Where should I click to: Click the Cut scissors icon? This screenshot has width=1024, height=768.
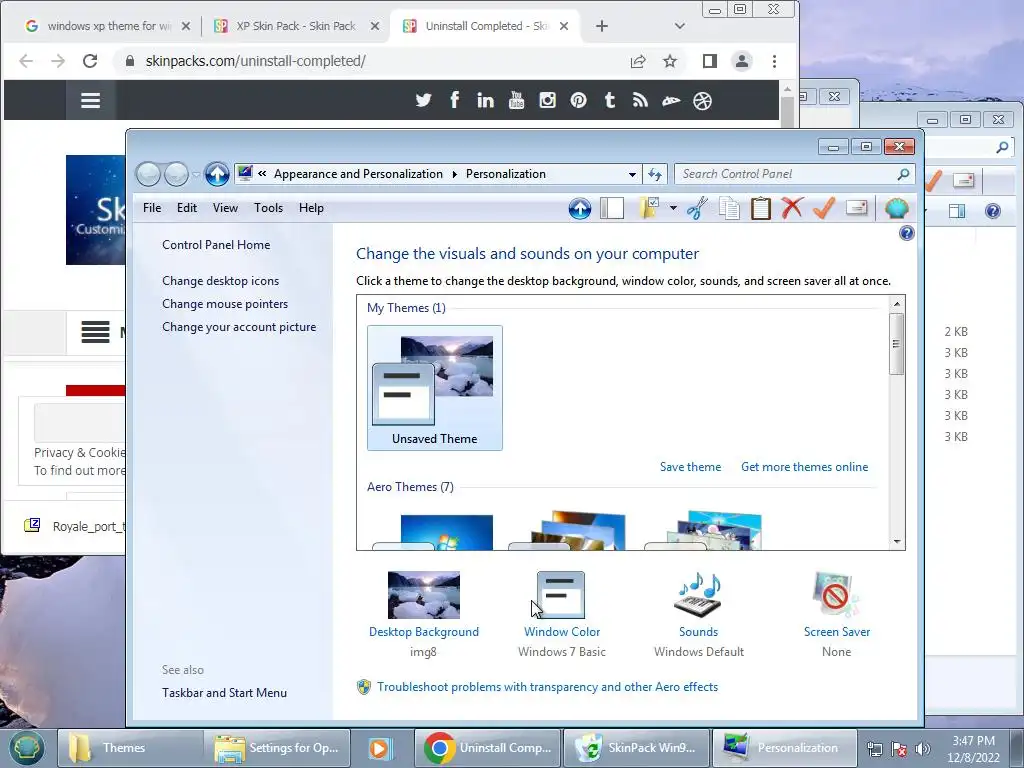point(697,208)
